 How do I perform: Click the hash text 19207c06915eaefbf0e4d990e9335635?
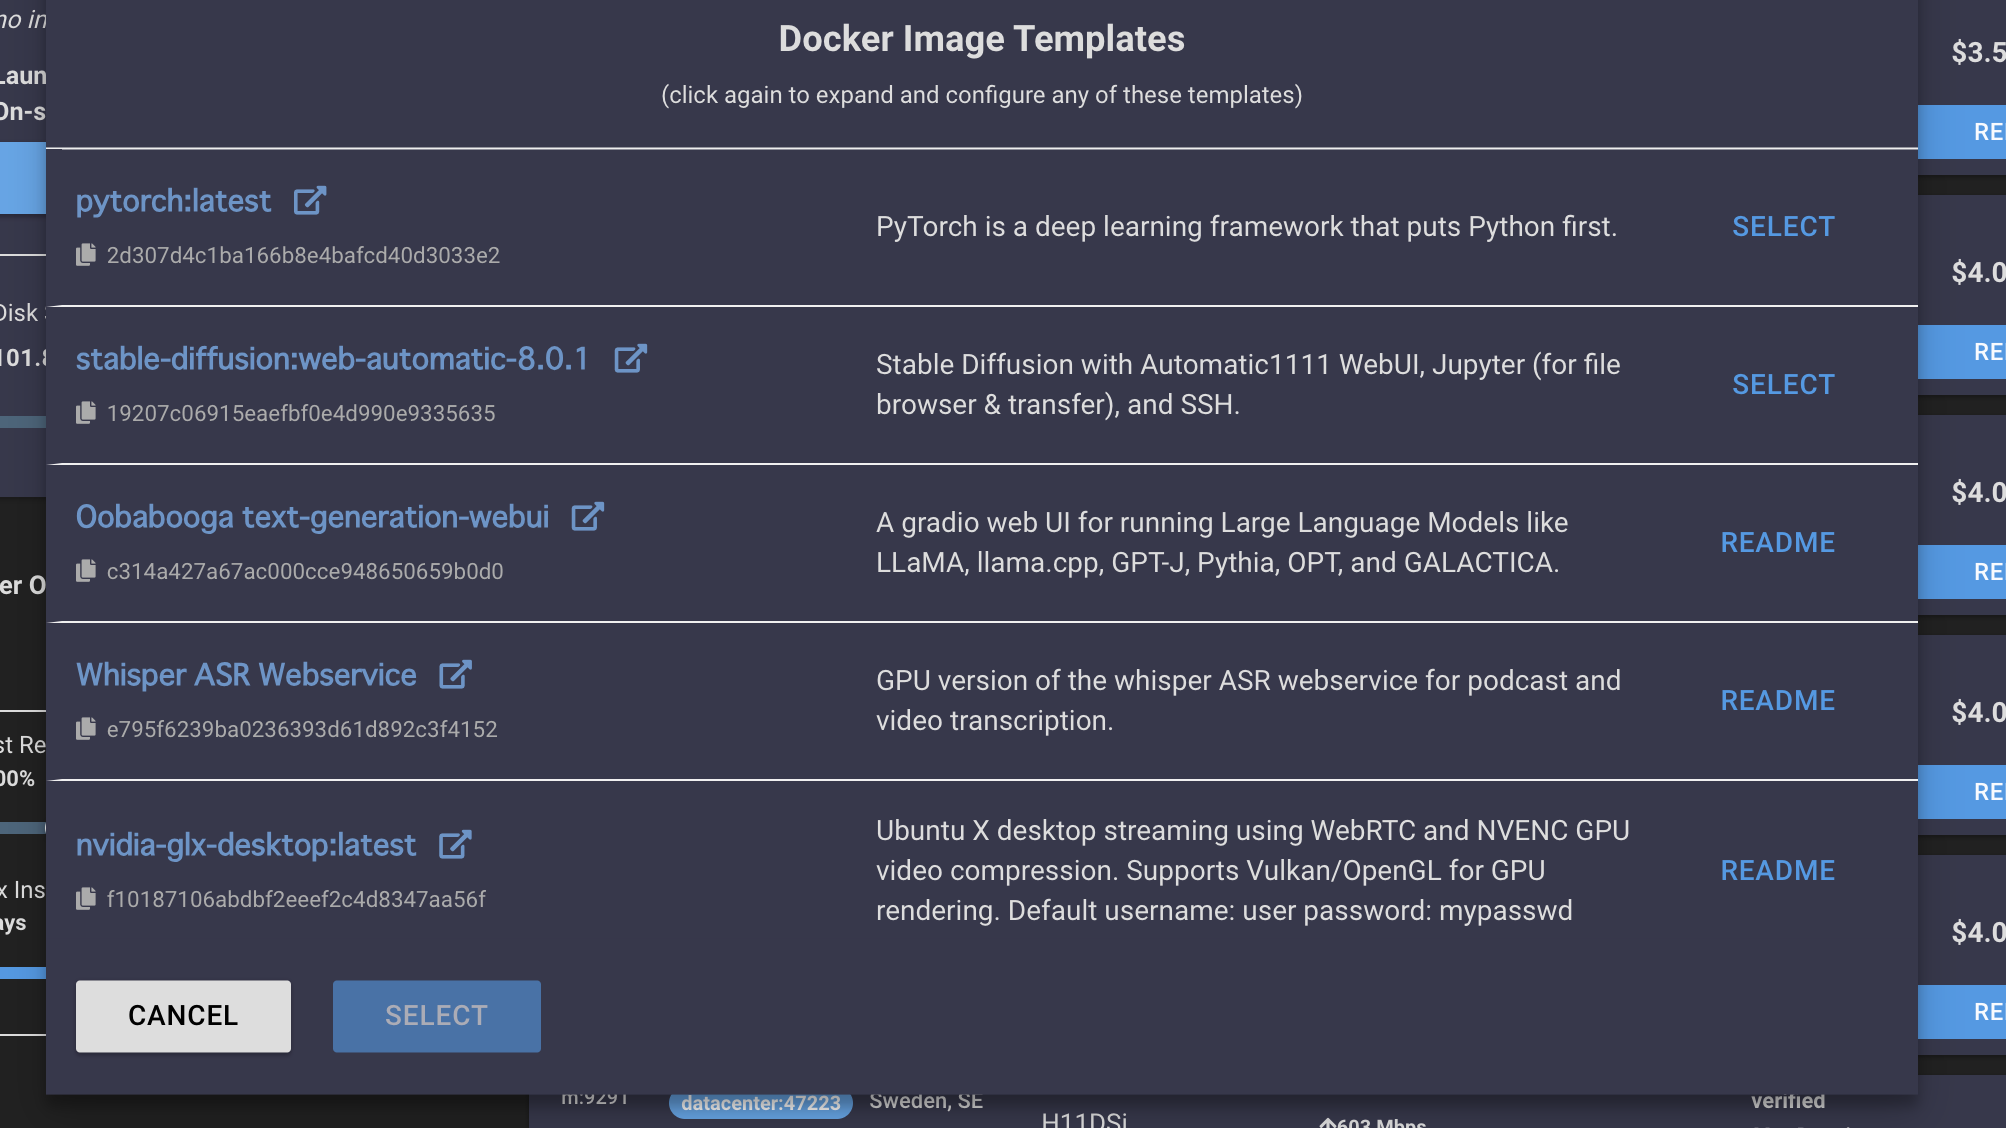click(301, 414)
